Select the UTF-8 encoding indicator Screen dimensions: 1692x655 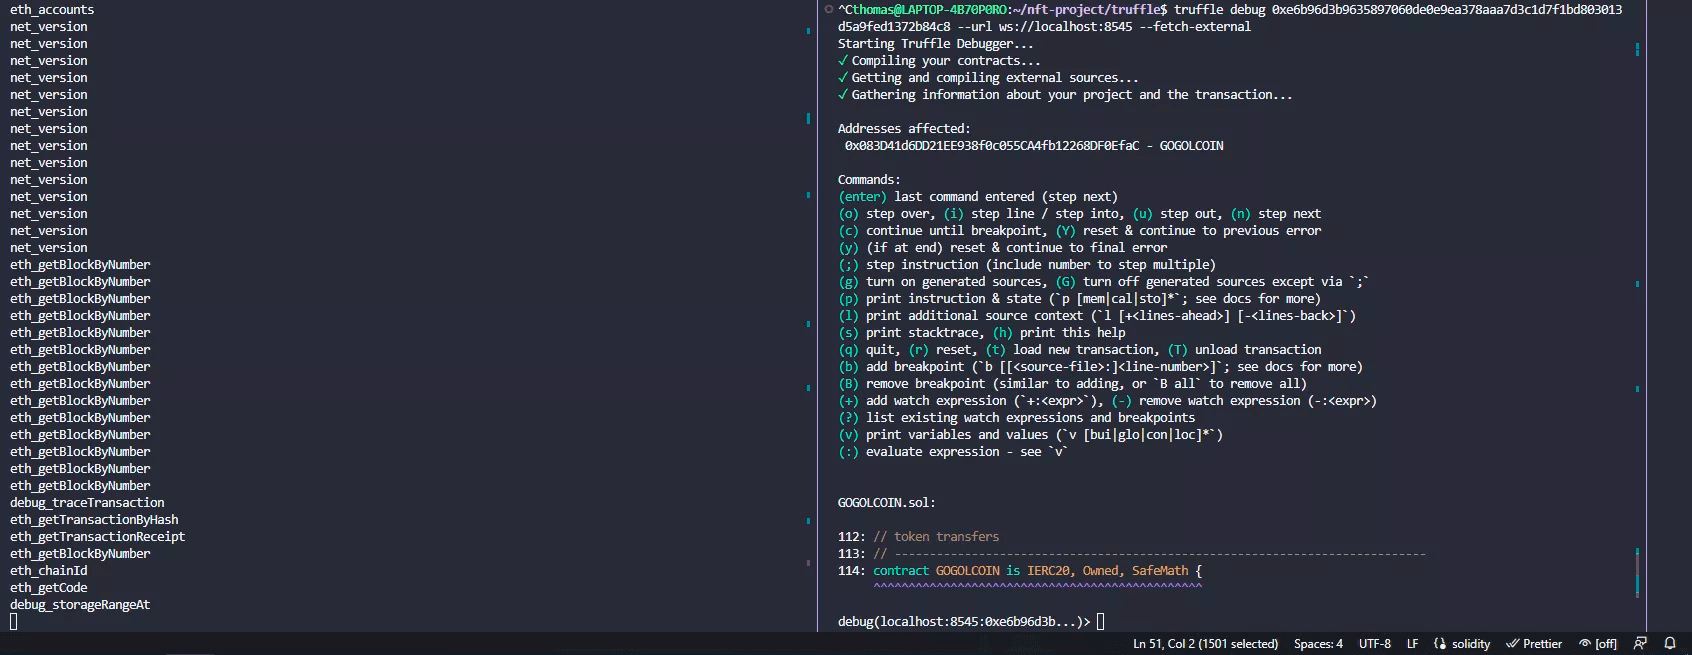click(1375, 644)
